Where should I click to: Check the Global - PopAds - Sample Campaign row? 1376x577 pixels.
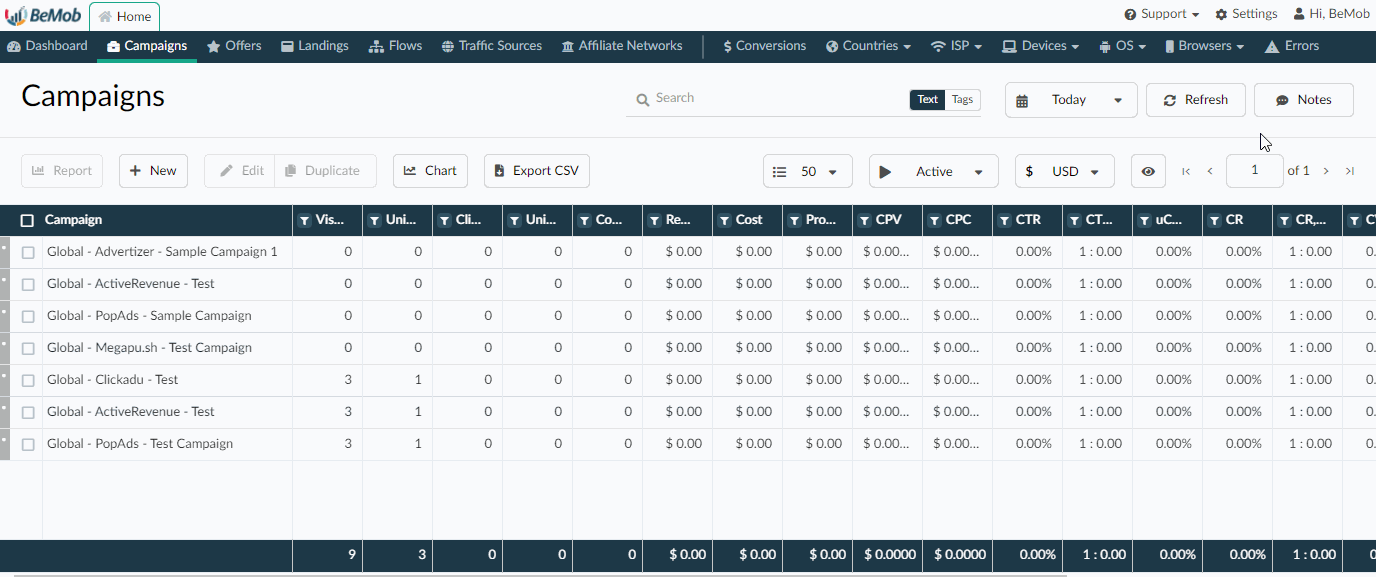(28, 316)
